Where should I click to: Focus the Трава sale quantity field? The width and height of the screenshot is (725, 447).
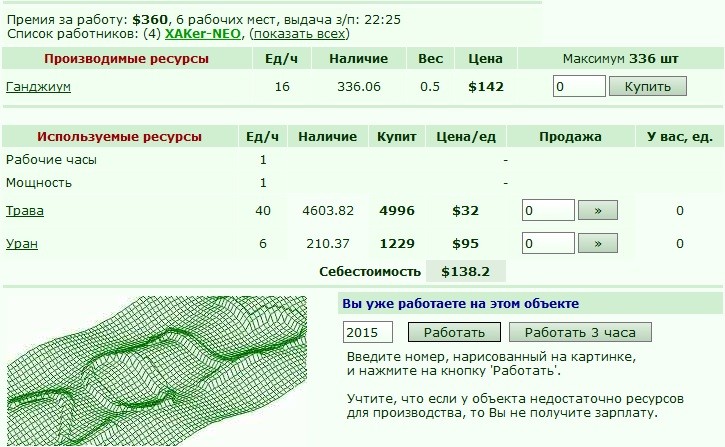pyautogui.click(x=548, y=210)
